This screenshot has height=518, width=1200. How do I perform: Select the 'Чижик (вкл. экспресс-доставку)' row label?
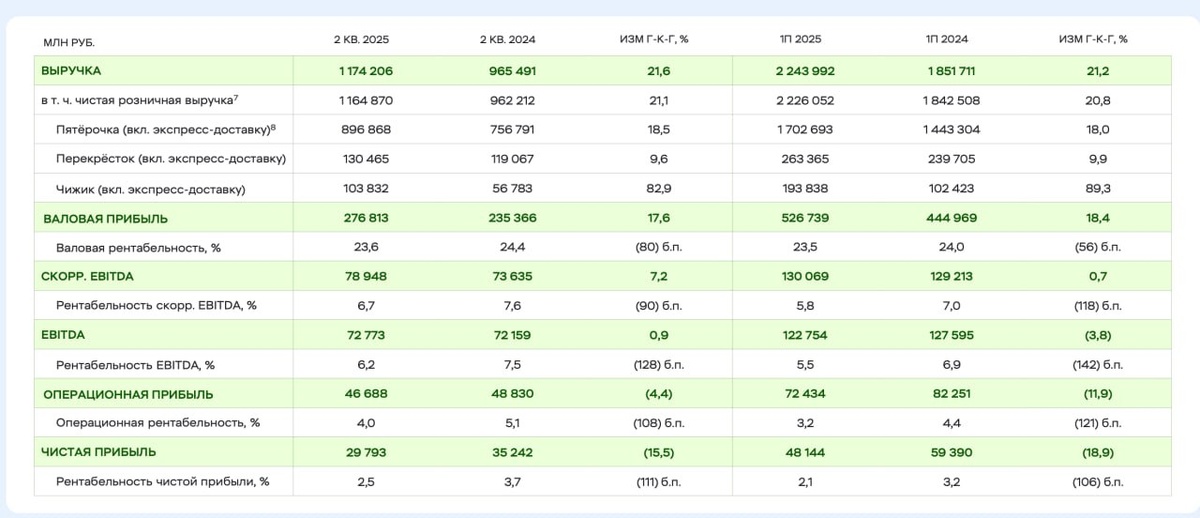pyautogui.click(x=150, y=189)
